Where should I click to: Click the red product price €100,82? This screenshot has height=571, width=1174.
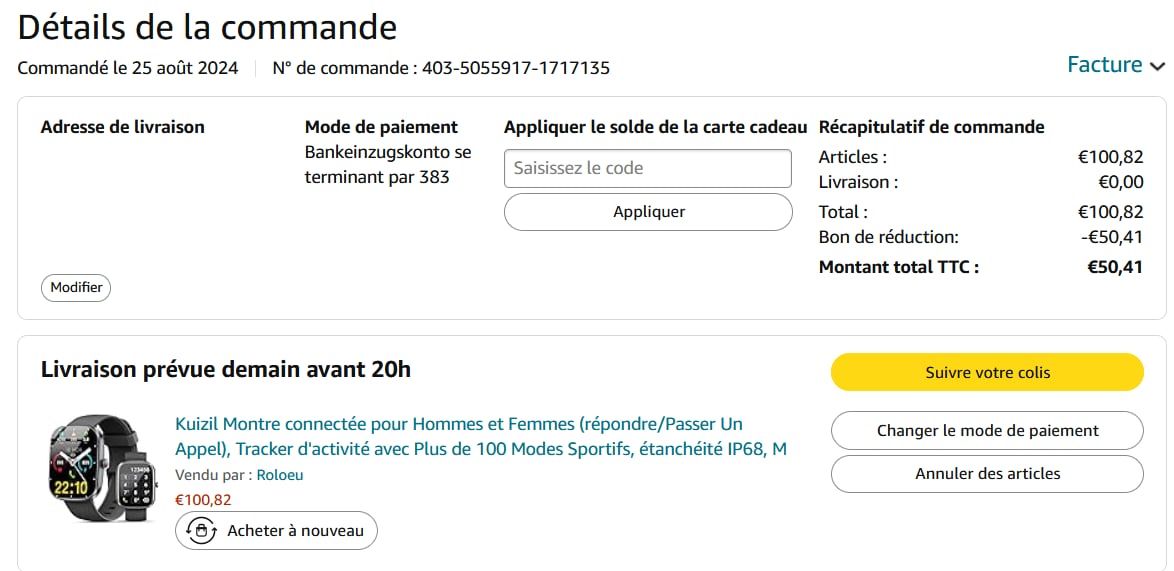click(203, 500)
